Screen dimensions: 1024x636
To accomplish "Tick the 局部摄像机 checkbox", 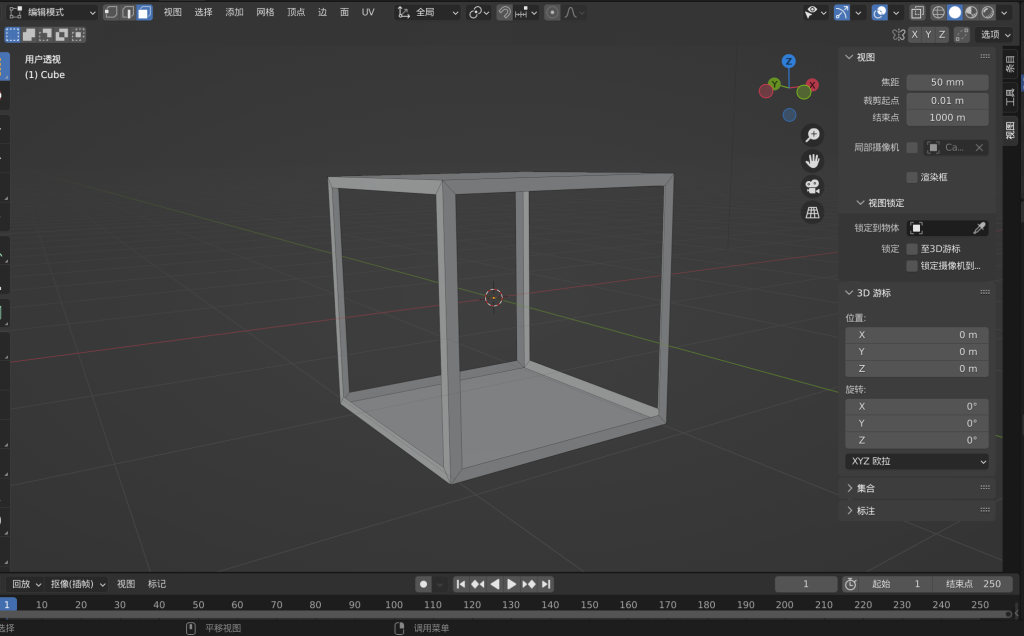I will click(x=911, y=147).
